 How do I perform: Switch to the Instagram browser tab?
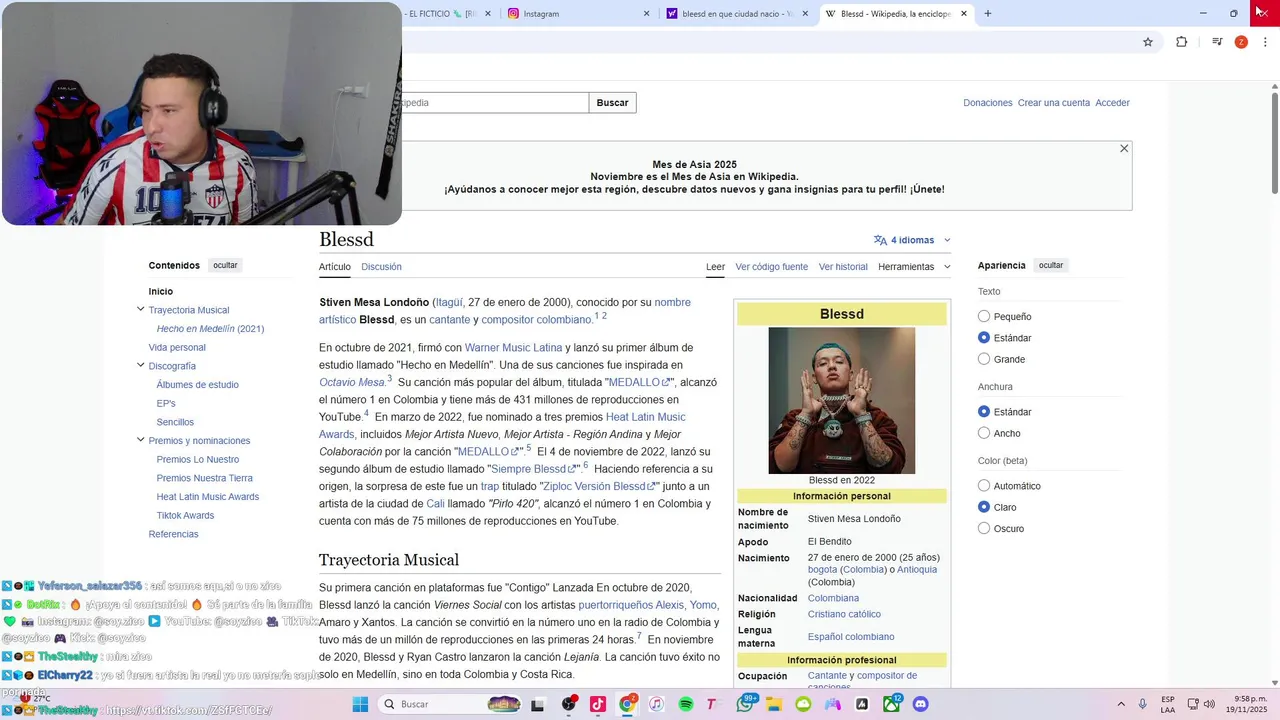click(x=577, y=14)
